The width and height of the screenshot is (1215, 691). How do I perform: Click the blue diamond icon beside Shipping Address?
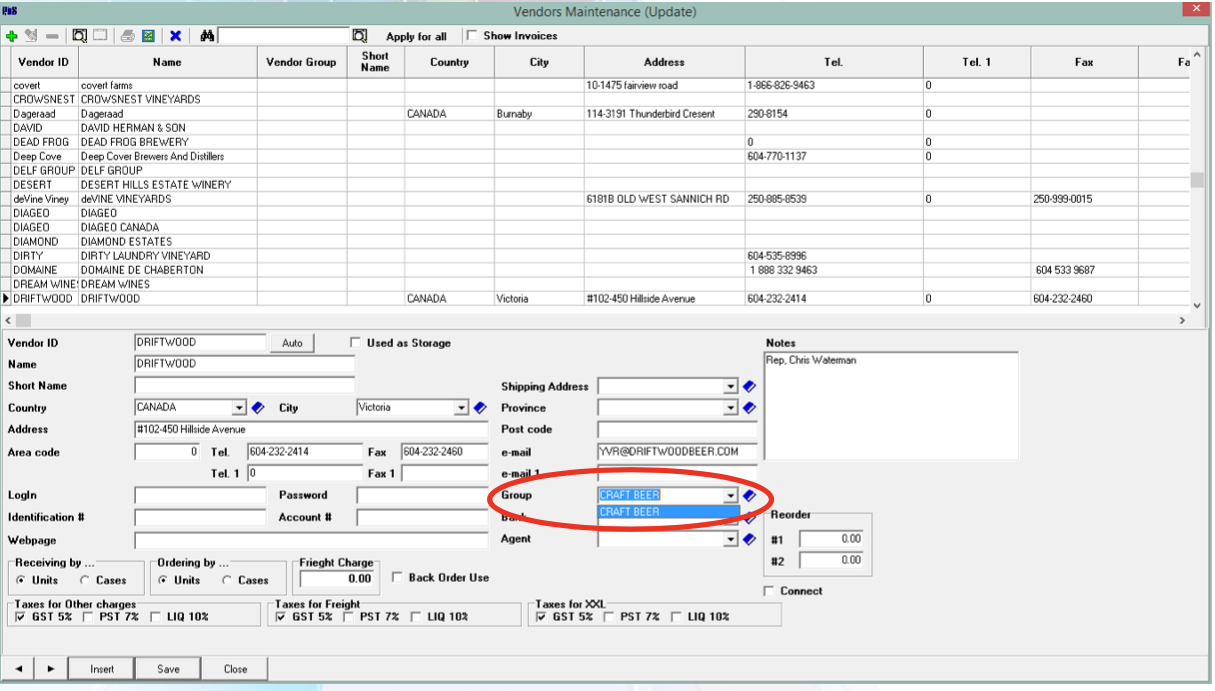click(750, 386)
